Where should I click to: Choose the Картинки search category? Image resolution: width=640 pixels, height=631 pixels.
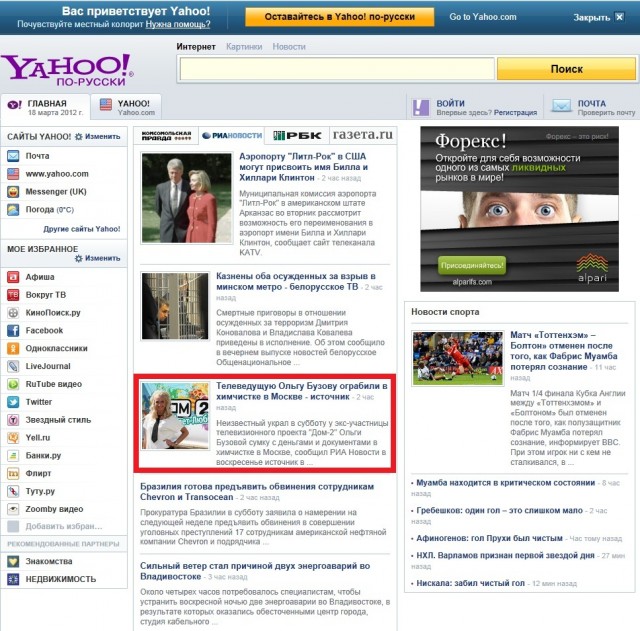[244, 47]
